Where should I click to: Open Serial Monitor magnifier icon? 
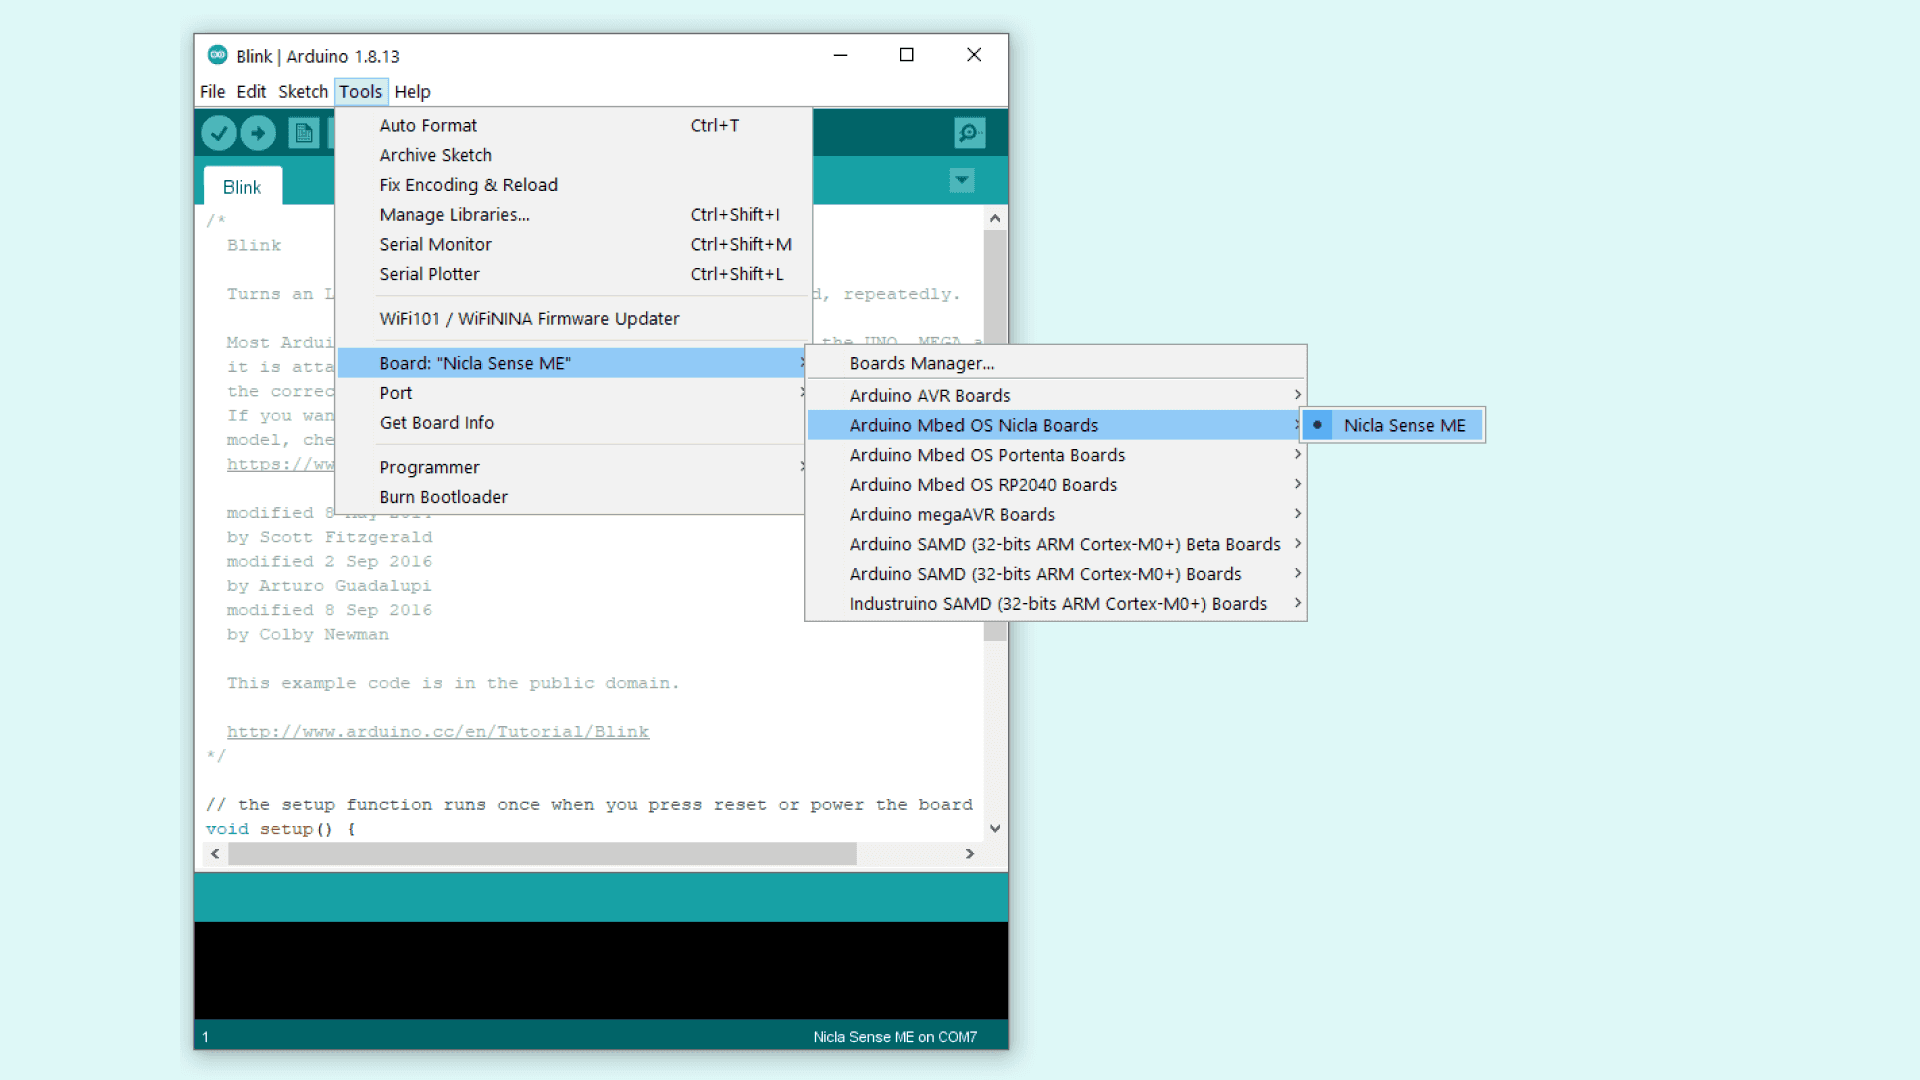point(969,133)
